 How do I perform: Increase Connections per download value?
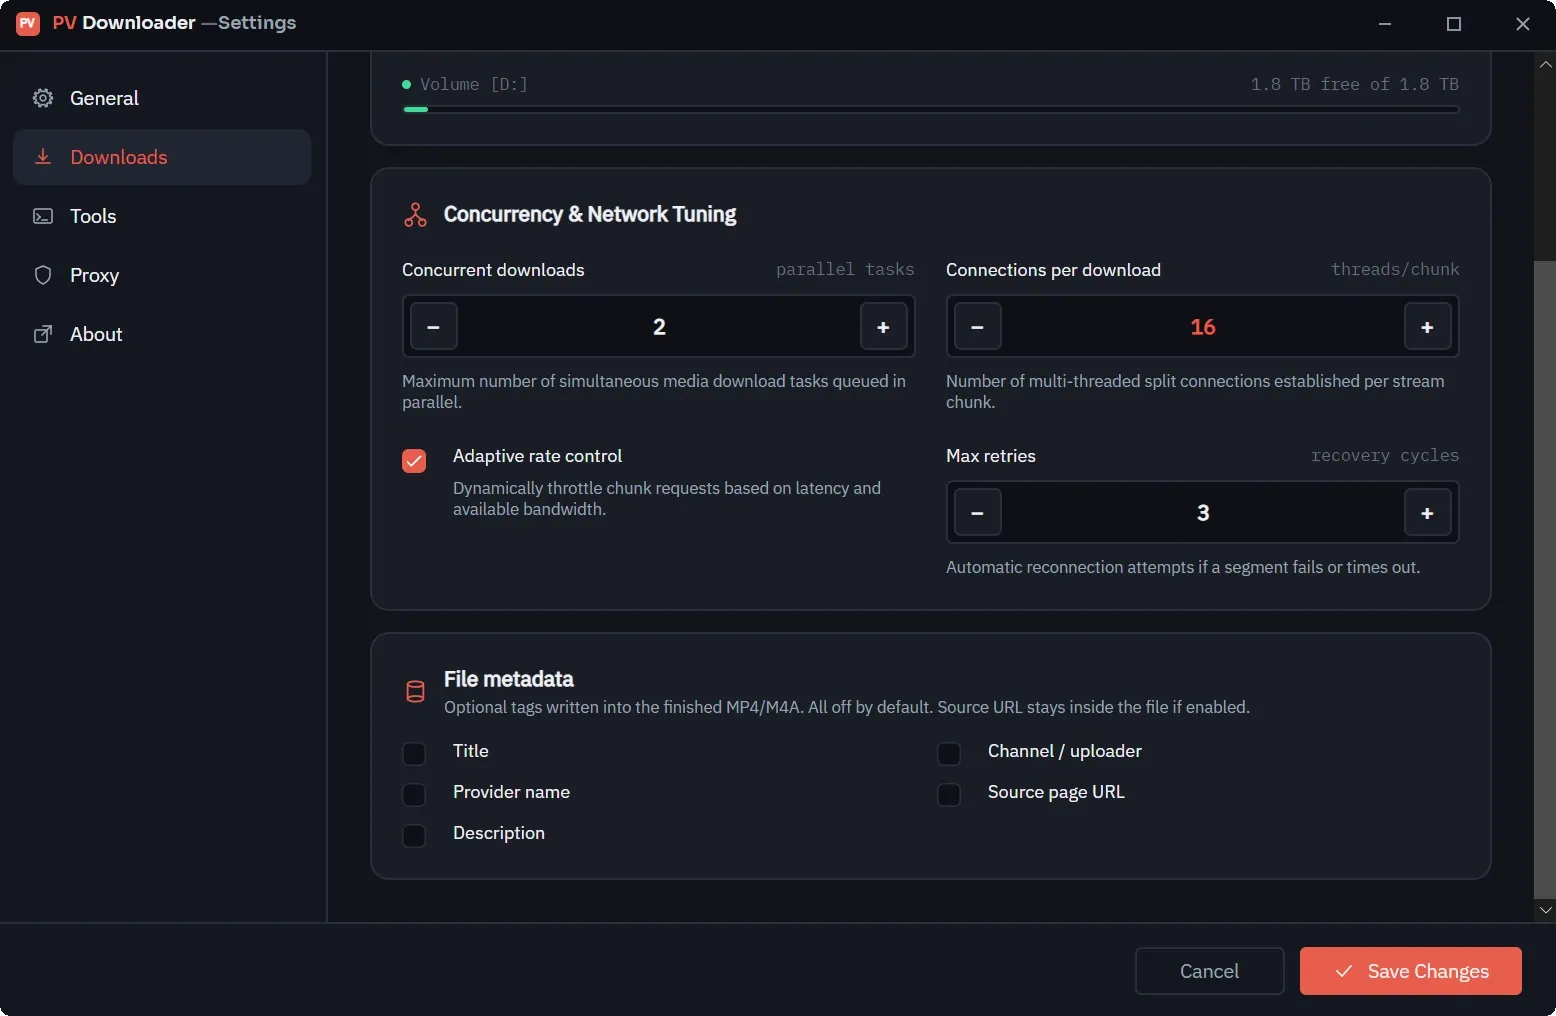pos(1427,326)
